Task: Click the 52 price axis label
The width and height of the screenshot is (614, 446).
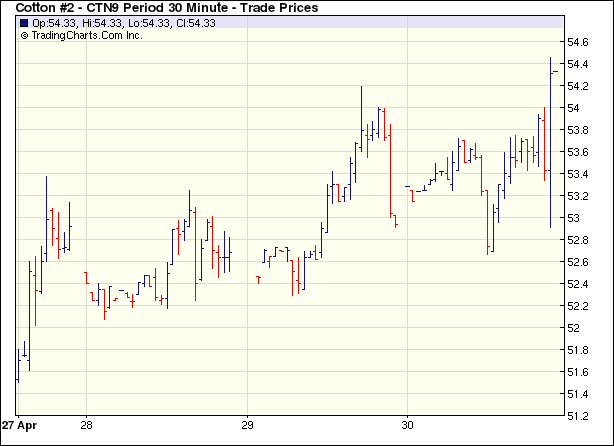Action: (x=574, y=328)
